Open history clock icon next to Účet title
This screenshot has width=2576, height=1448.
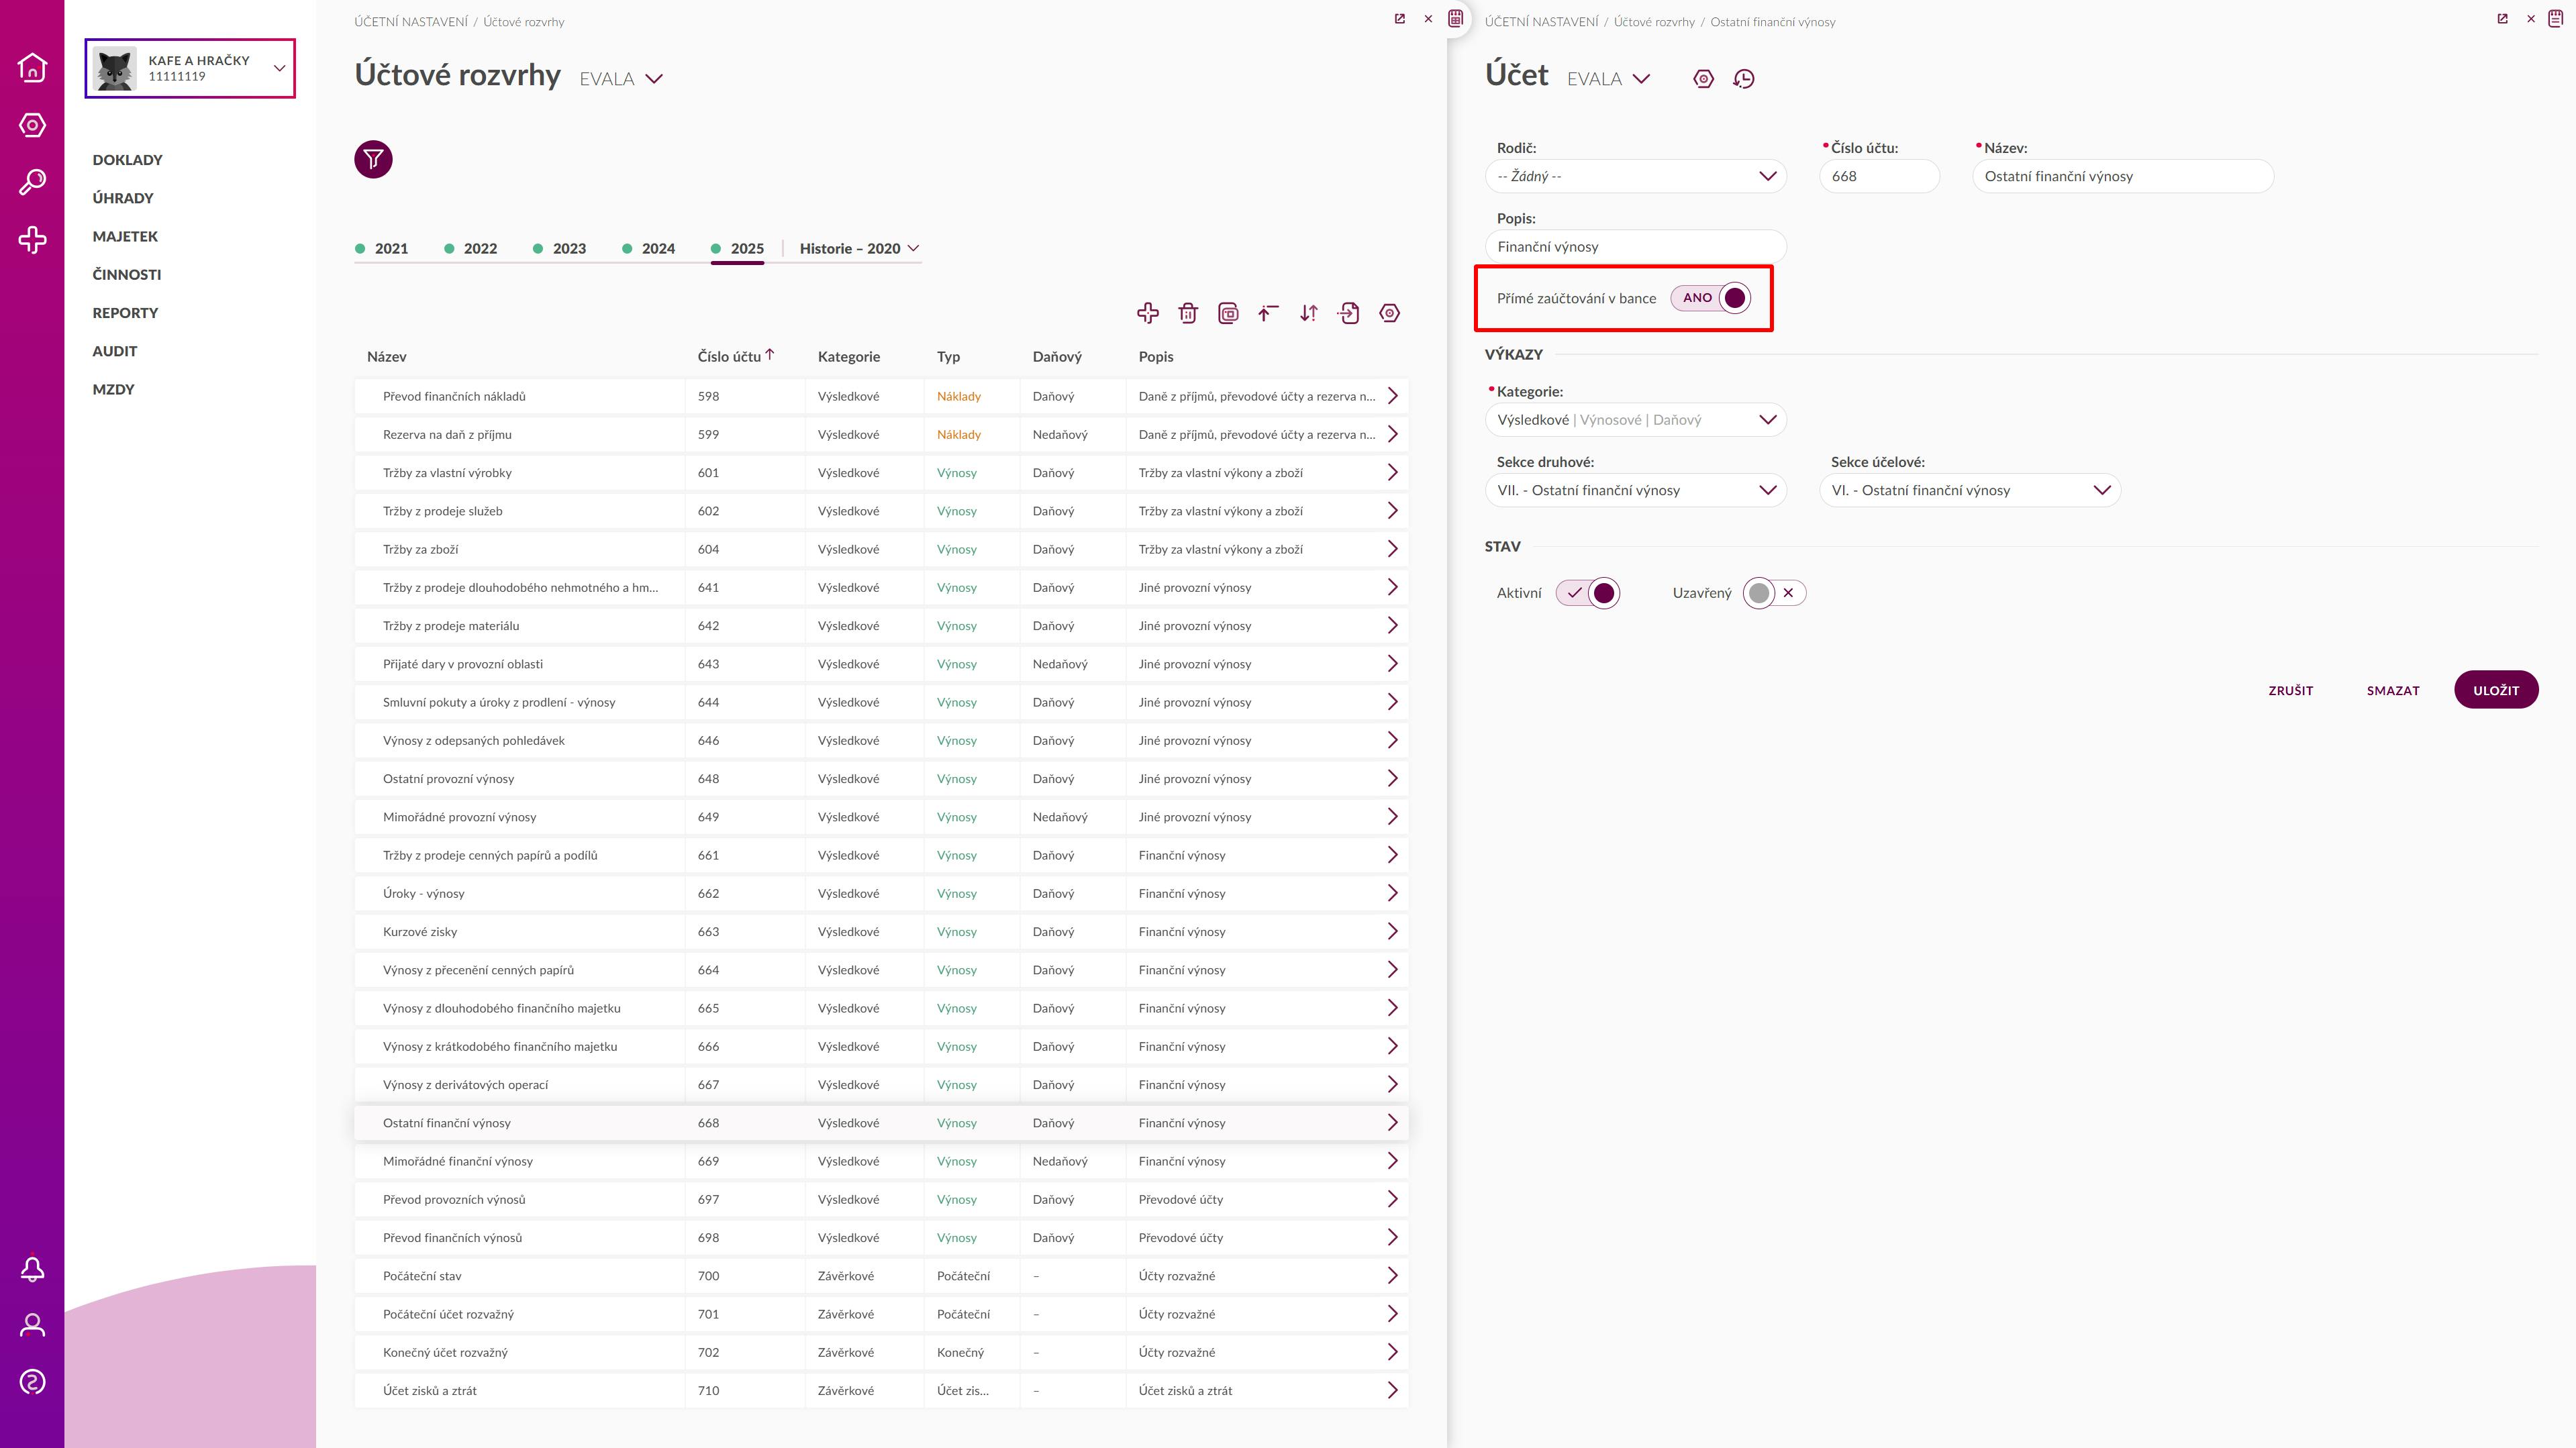[x=1744, y=79]
